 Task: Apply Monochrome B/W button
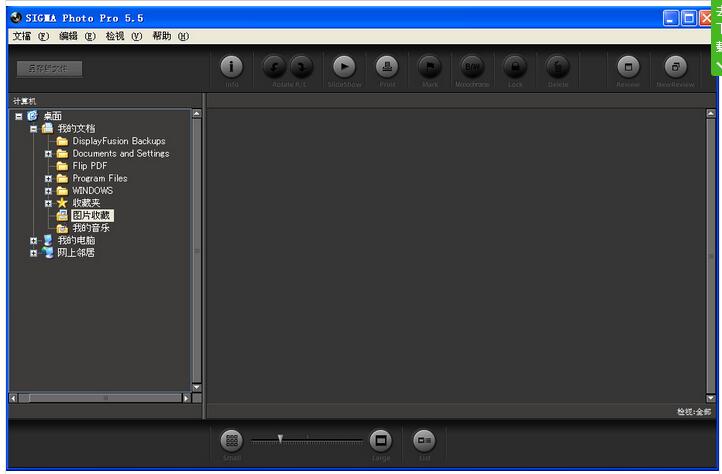coord(472,67)
